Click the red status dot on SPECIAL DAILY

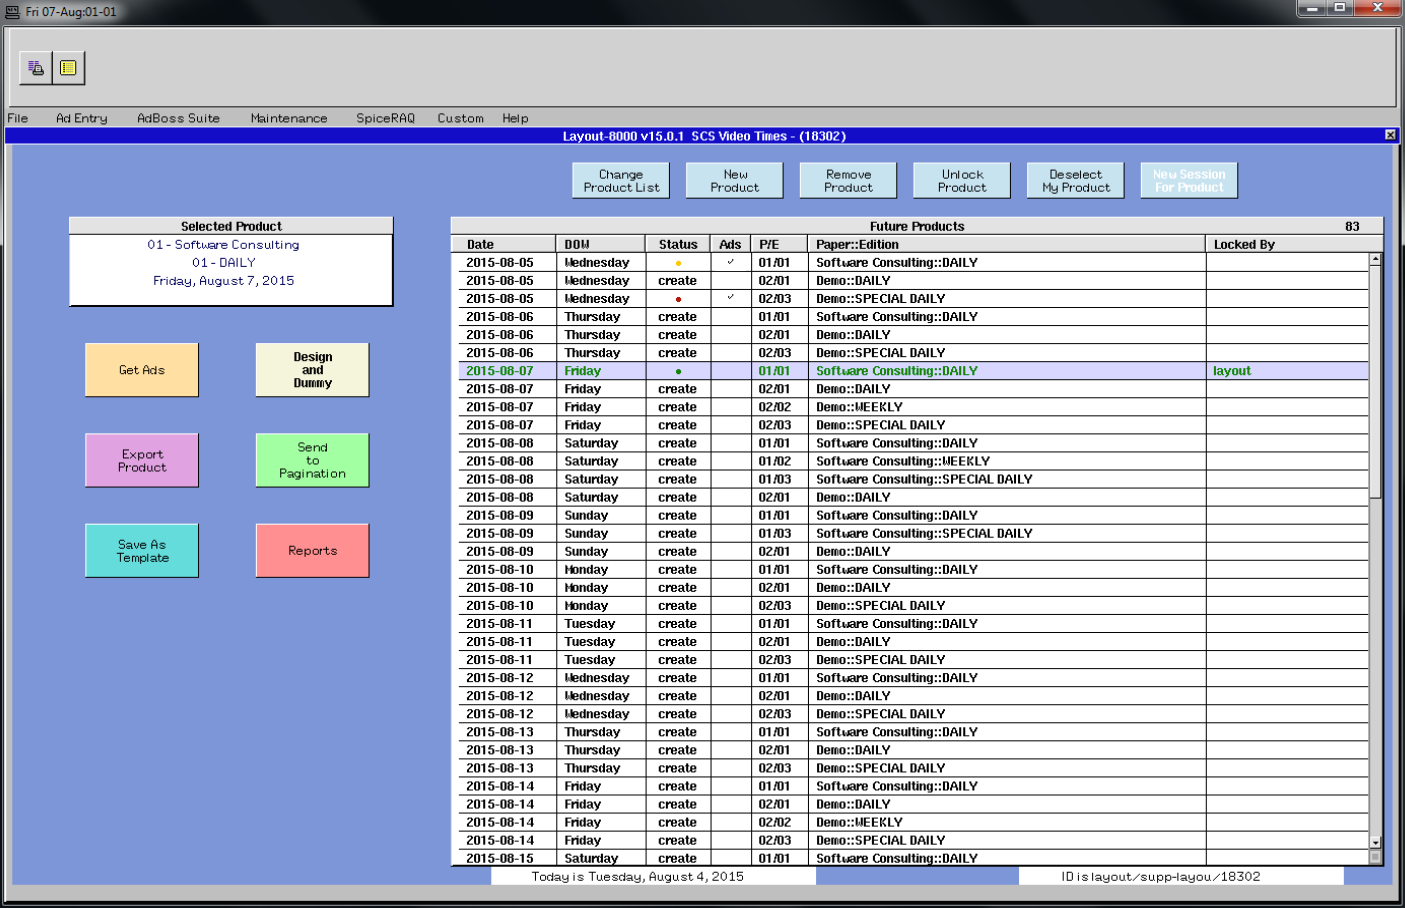coord(678,299)
